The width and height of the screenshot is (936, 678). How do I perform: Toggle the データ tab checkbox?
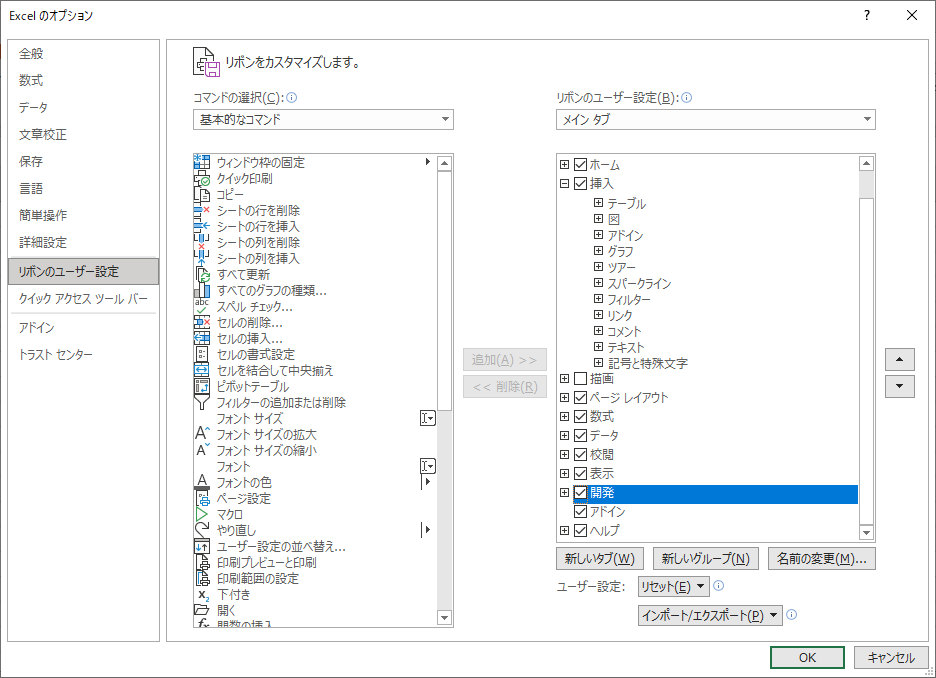[580, 435]
